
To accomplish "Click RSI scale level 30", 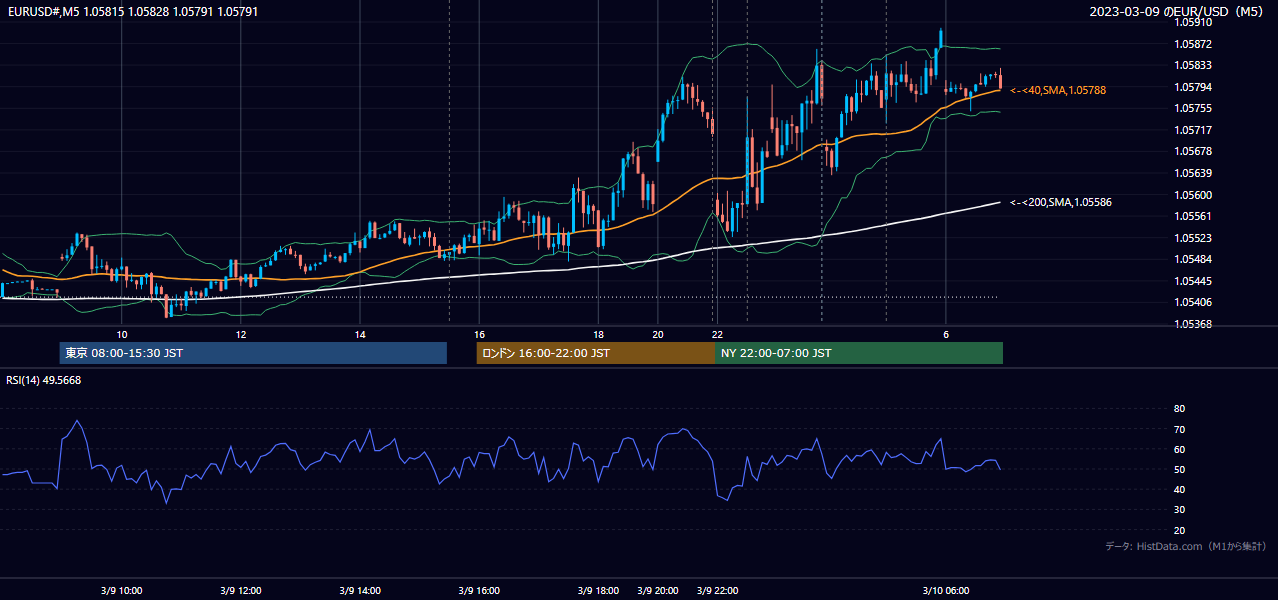I will [1179, 510].
